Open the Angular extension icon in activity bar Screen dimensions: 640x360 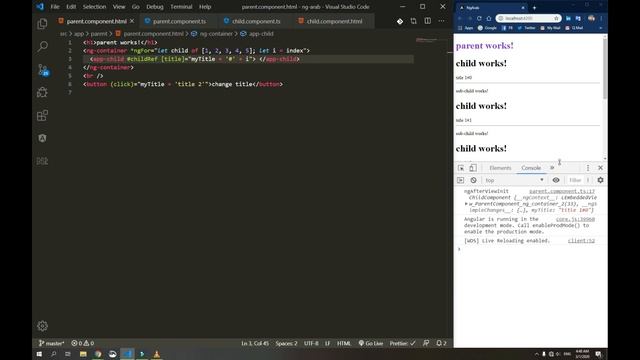point(42,138)
